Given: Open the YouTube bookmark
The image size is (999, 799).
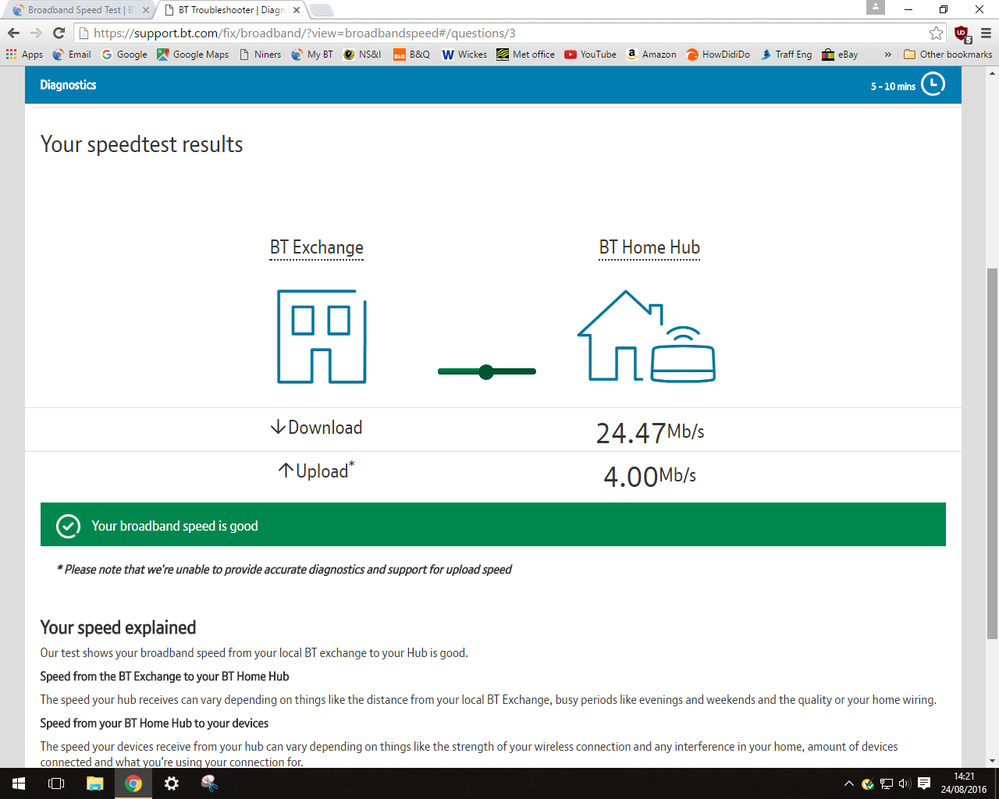Looking at the screenshot, I should 590,54.
